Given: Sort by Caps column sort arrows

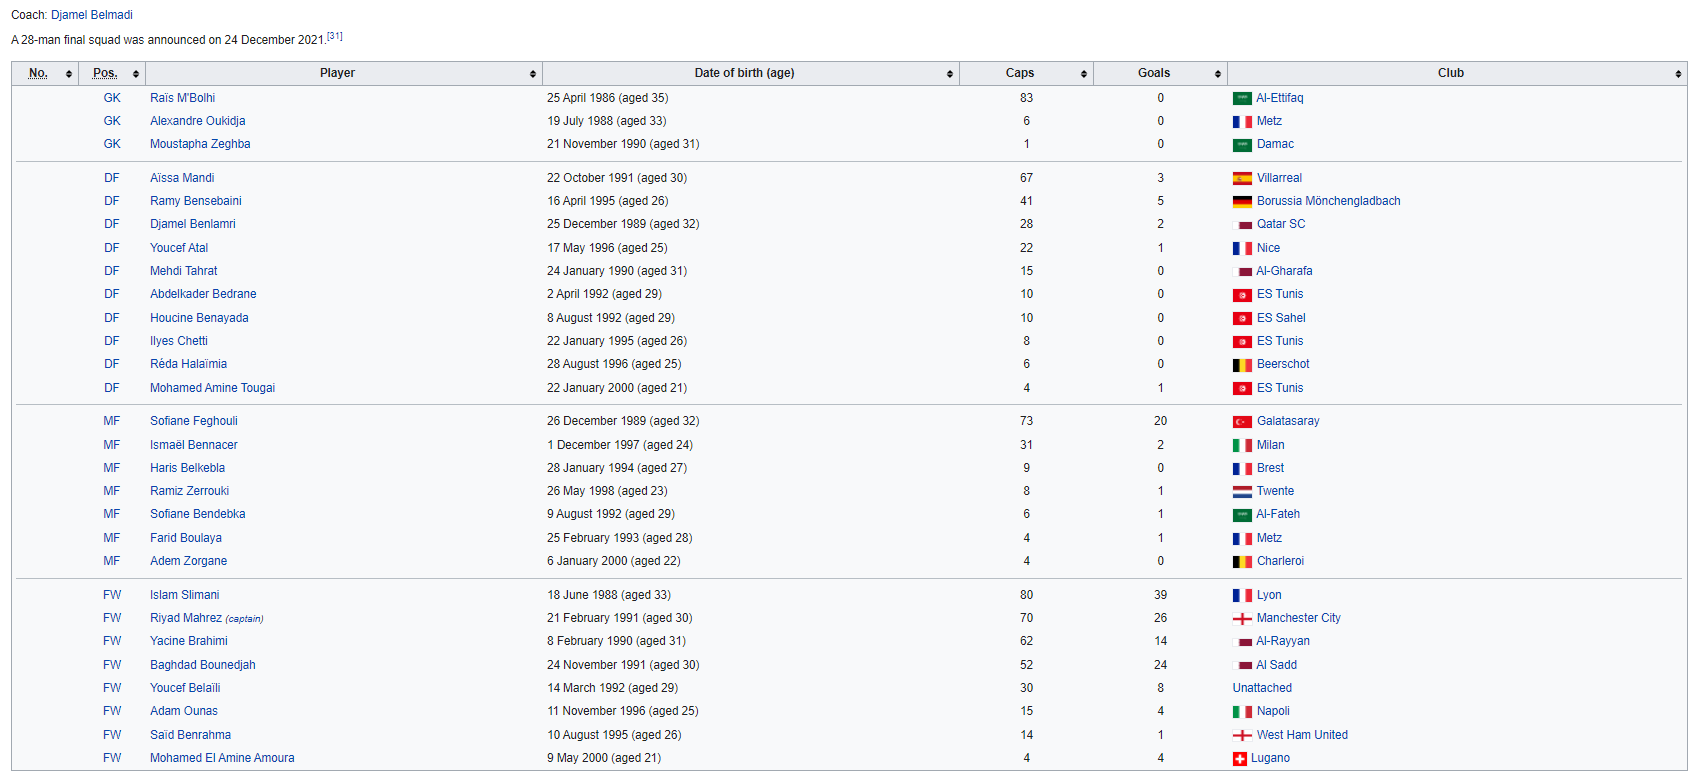Looking at the screenshot, I should 1084,74.
